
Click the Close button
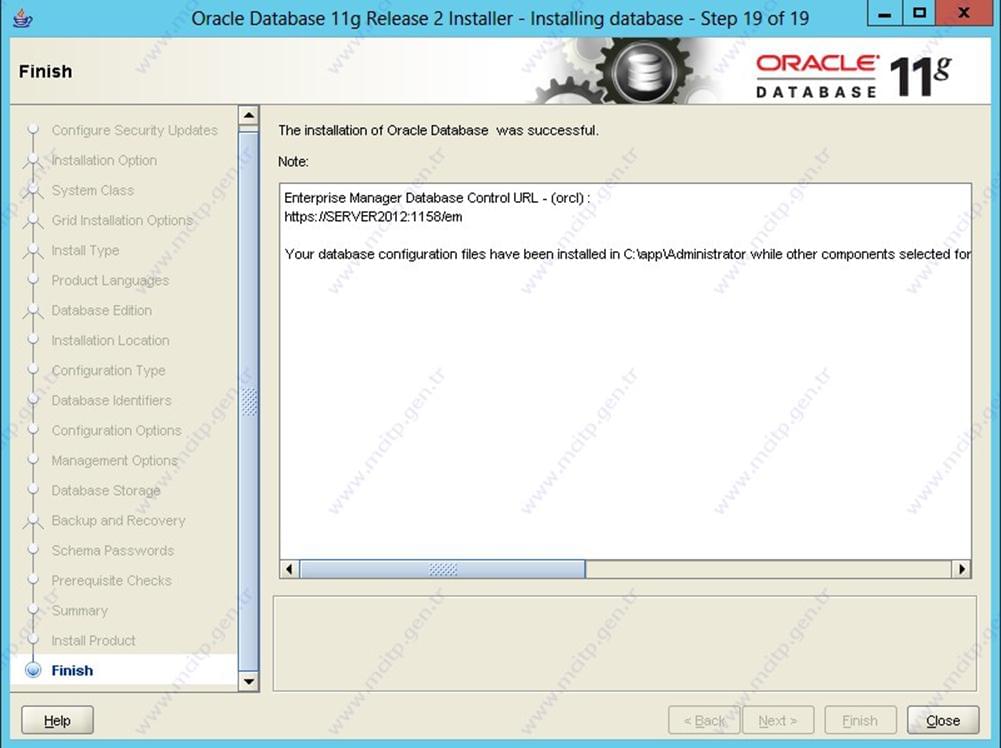[942, 720]
